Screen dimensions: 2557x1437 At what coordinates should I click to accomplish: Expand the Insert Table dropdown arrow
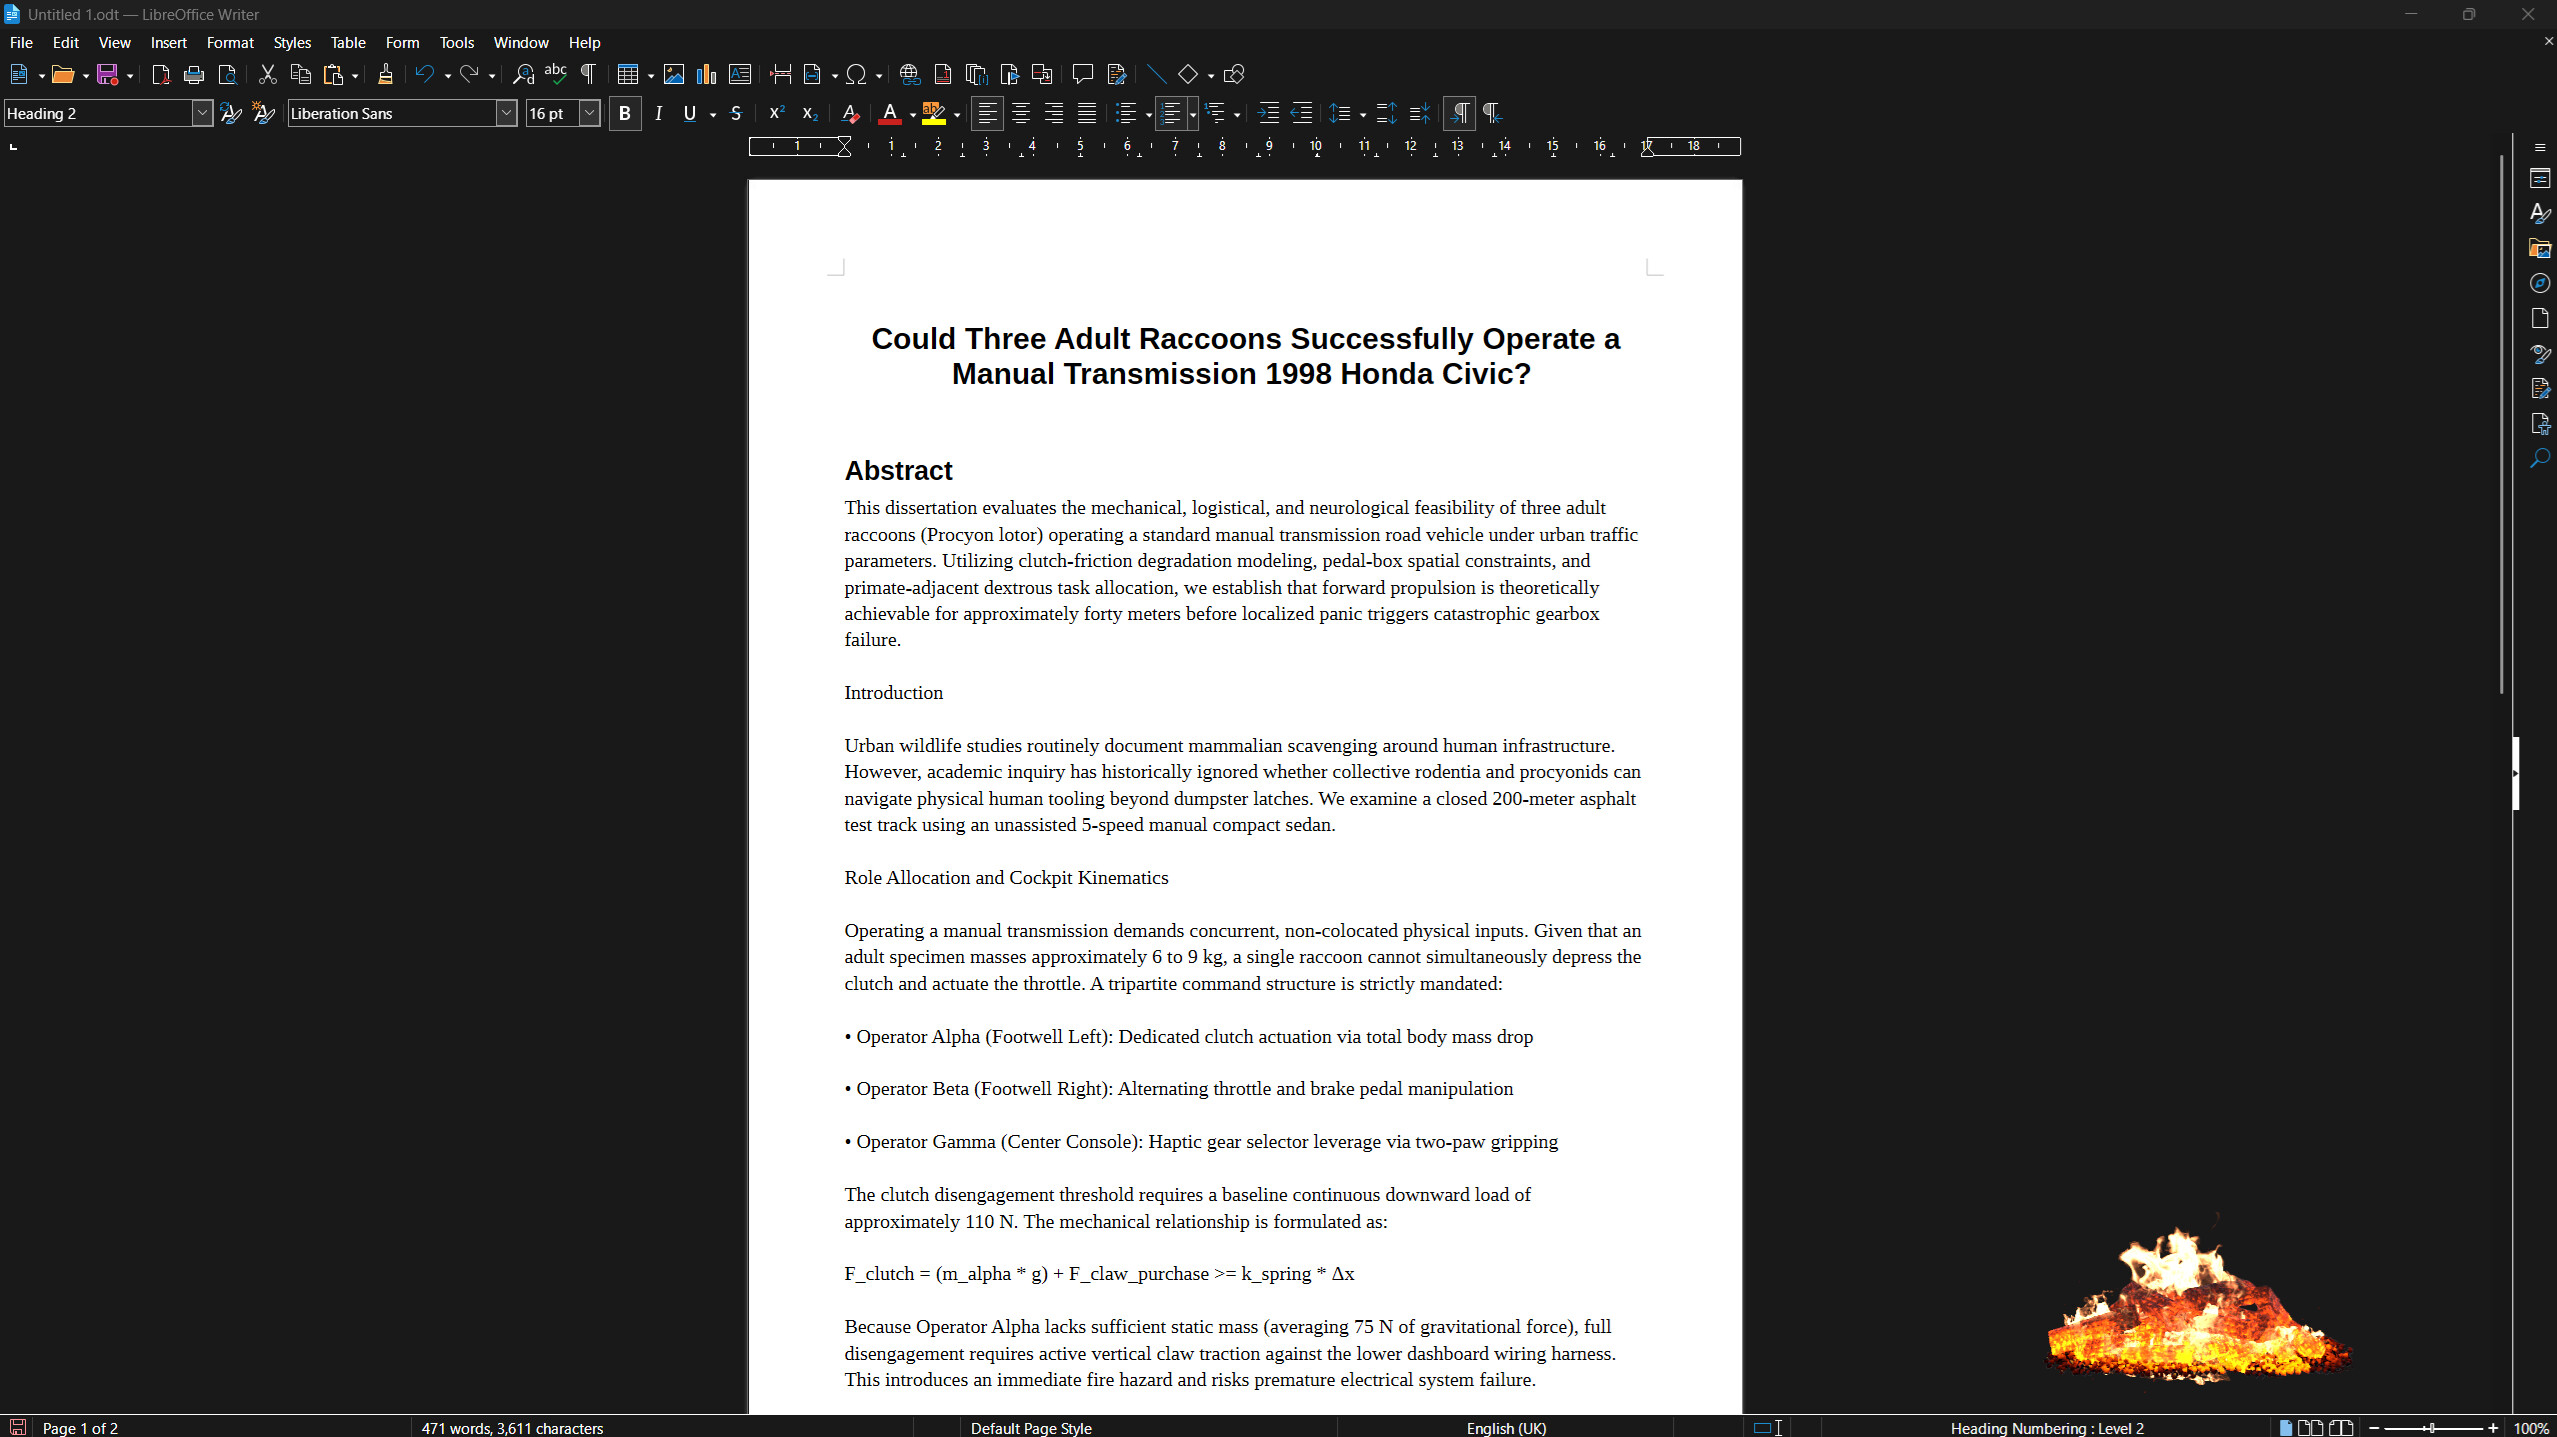(x=651, y=76)
